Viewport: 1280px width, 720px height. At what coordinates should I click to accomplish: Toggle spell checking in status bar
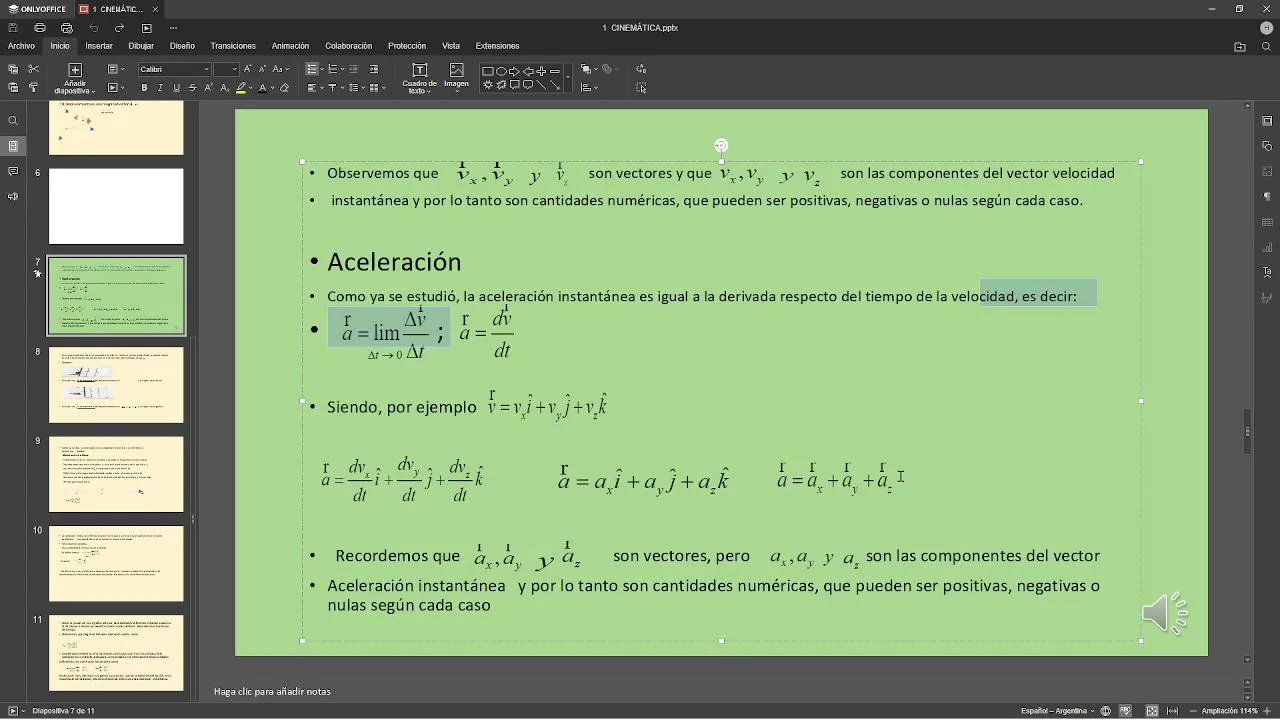pyautogui.click(x=1126, y=711)
